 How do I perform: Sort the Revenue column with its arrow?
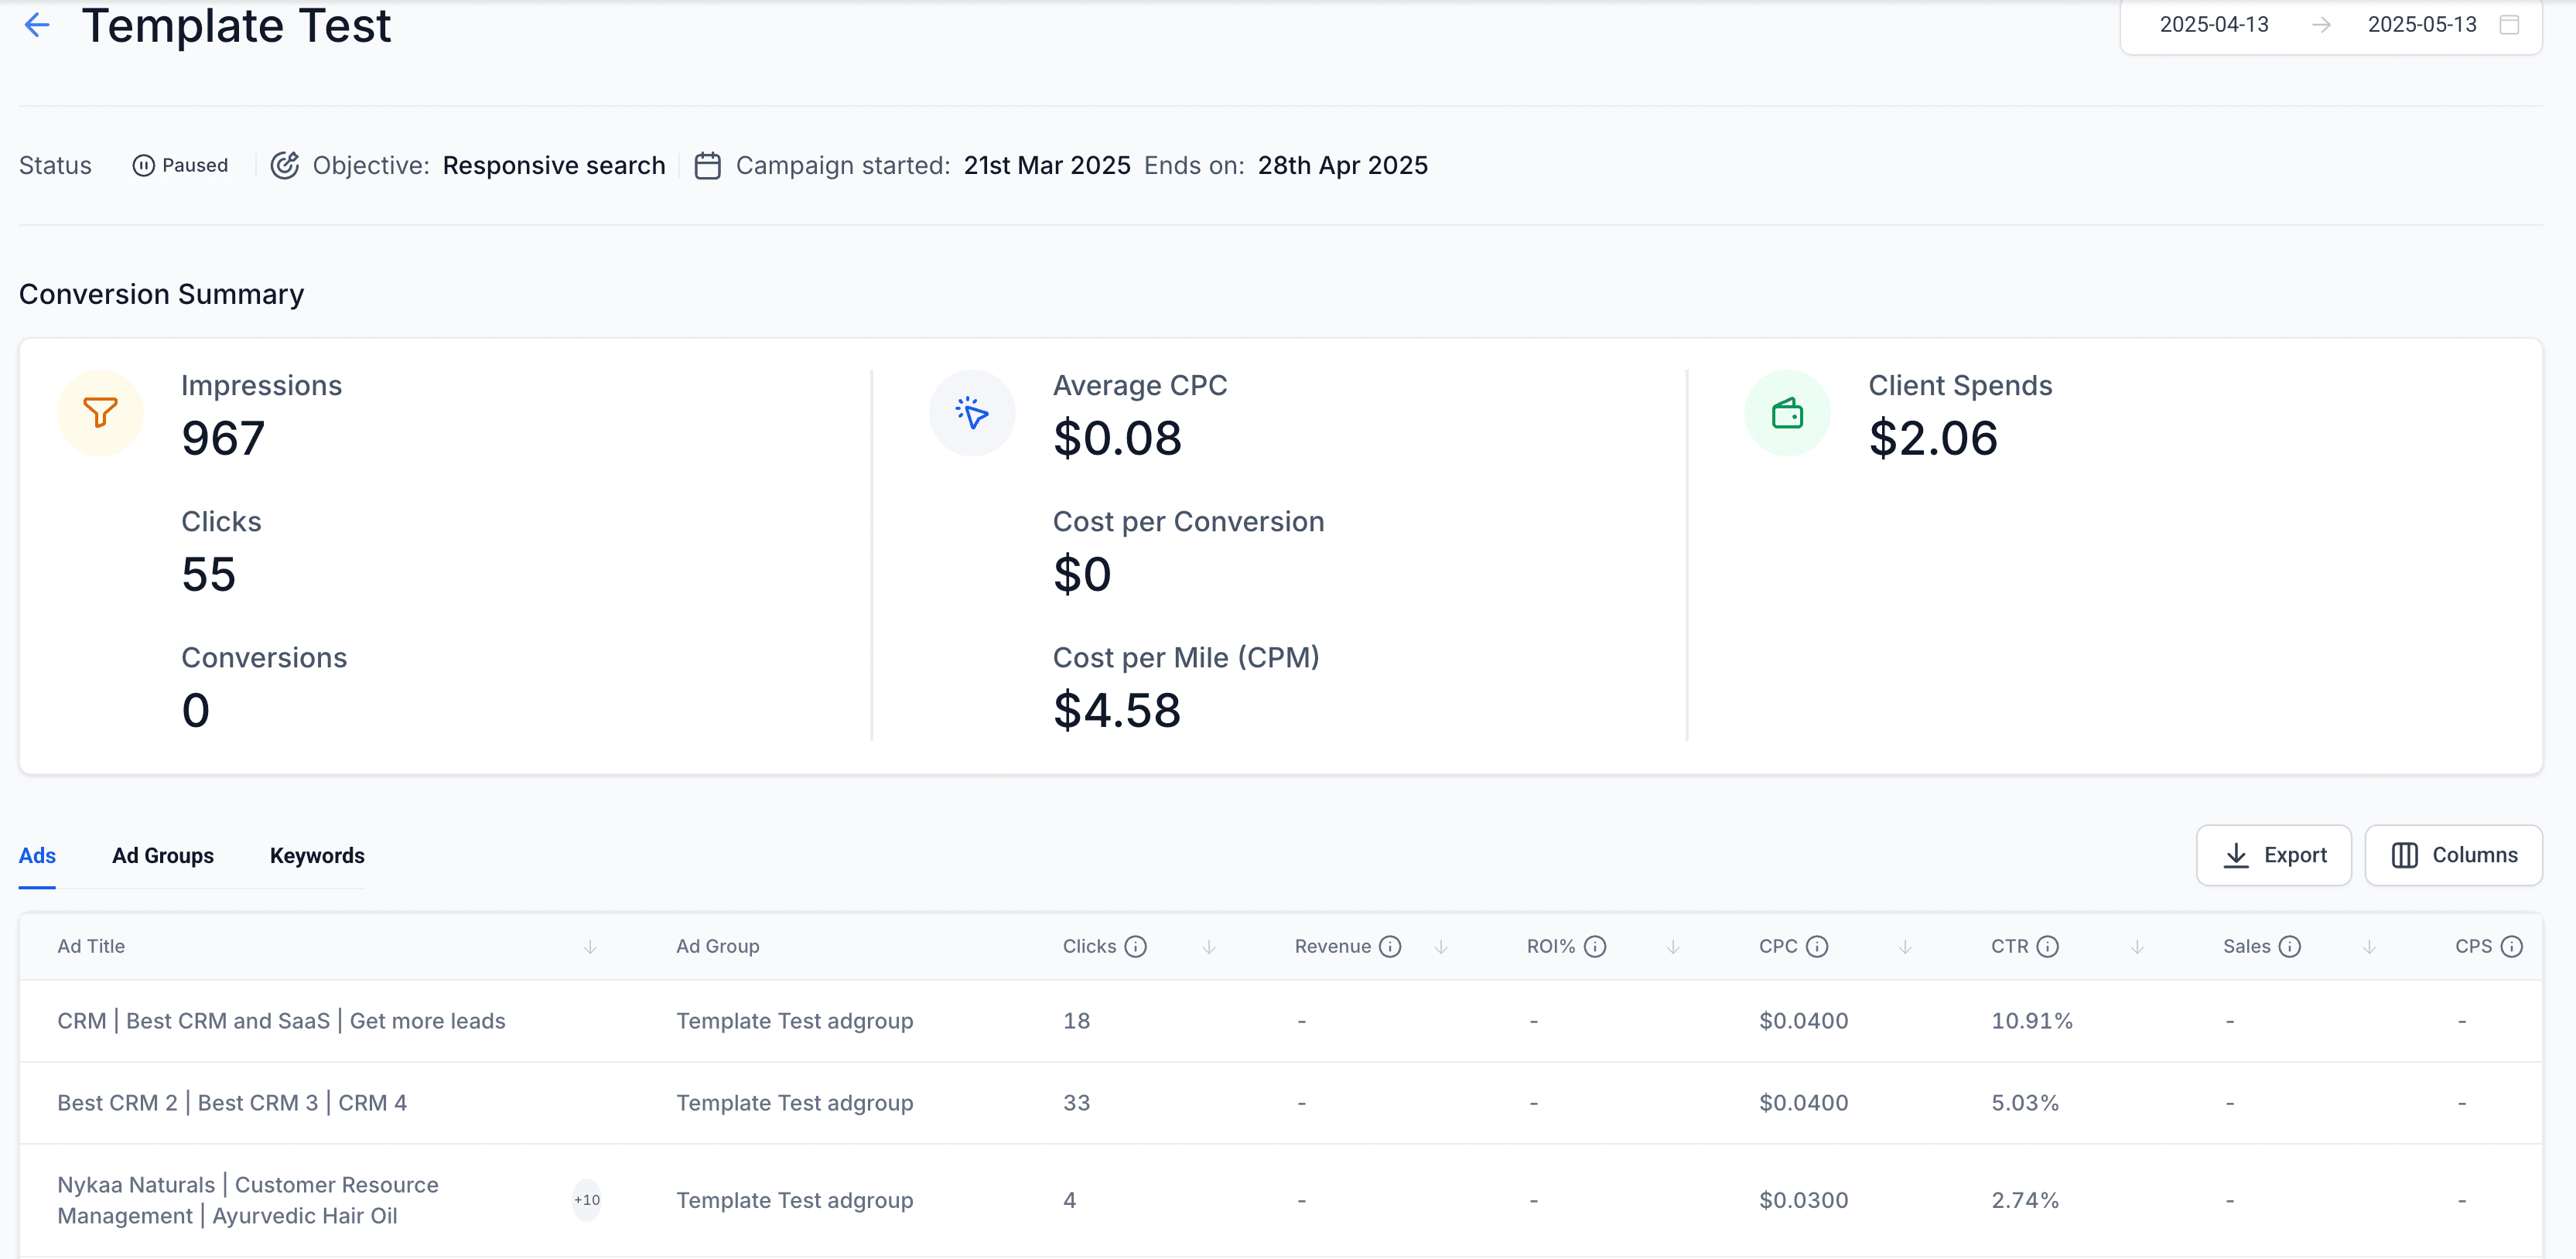coord(1441,947)
